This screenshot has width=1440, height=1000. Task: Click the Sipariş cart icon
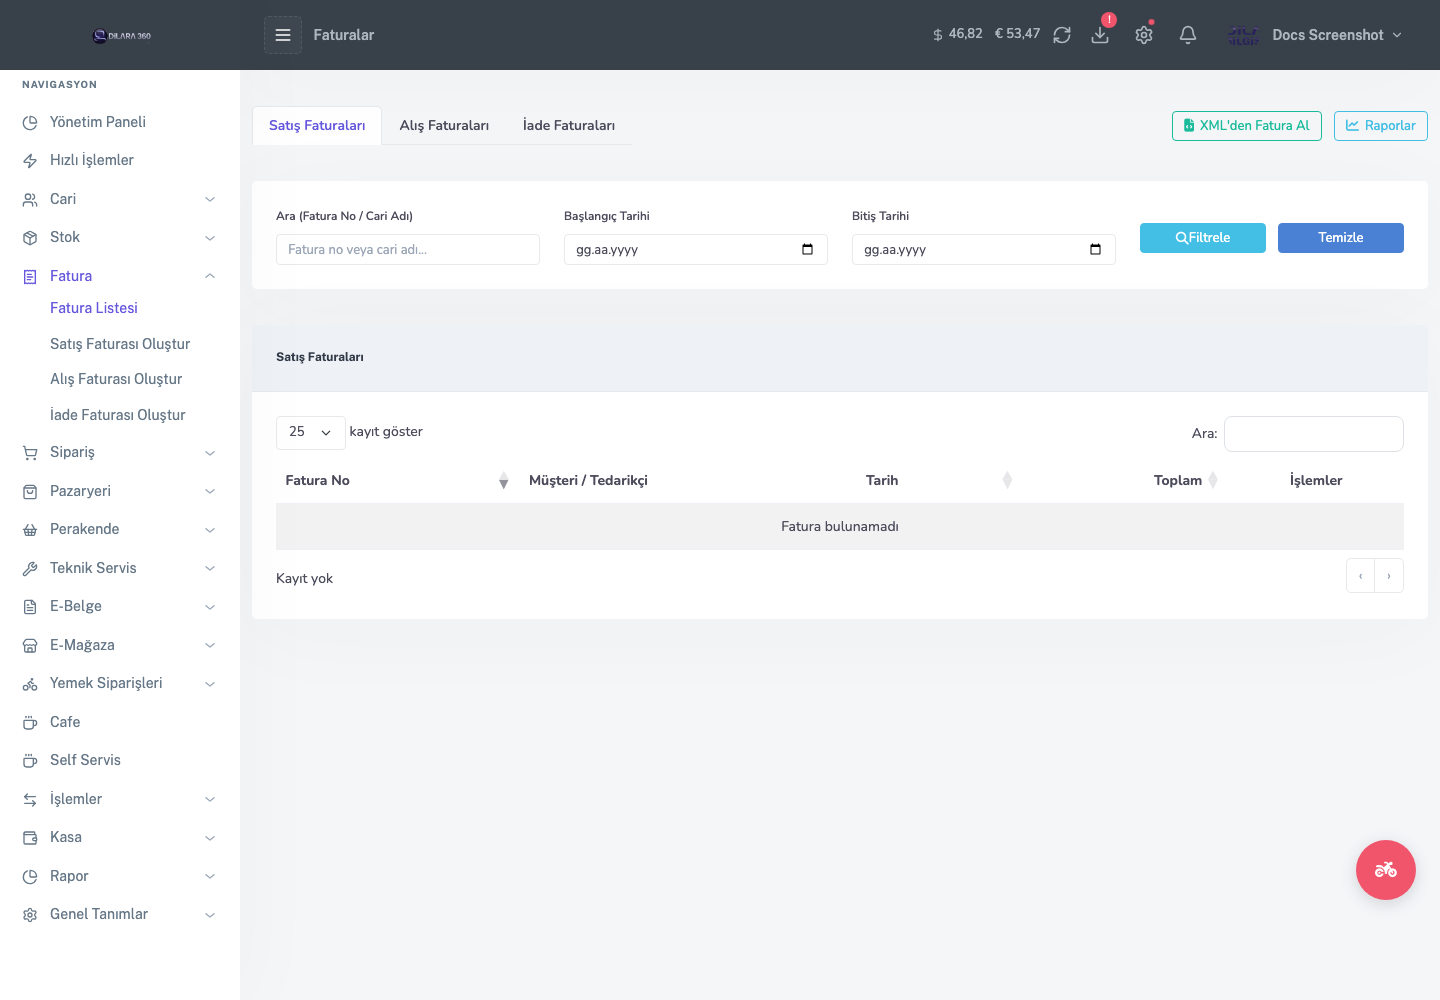point(30,453)
